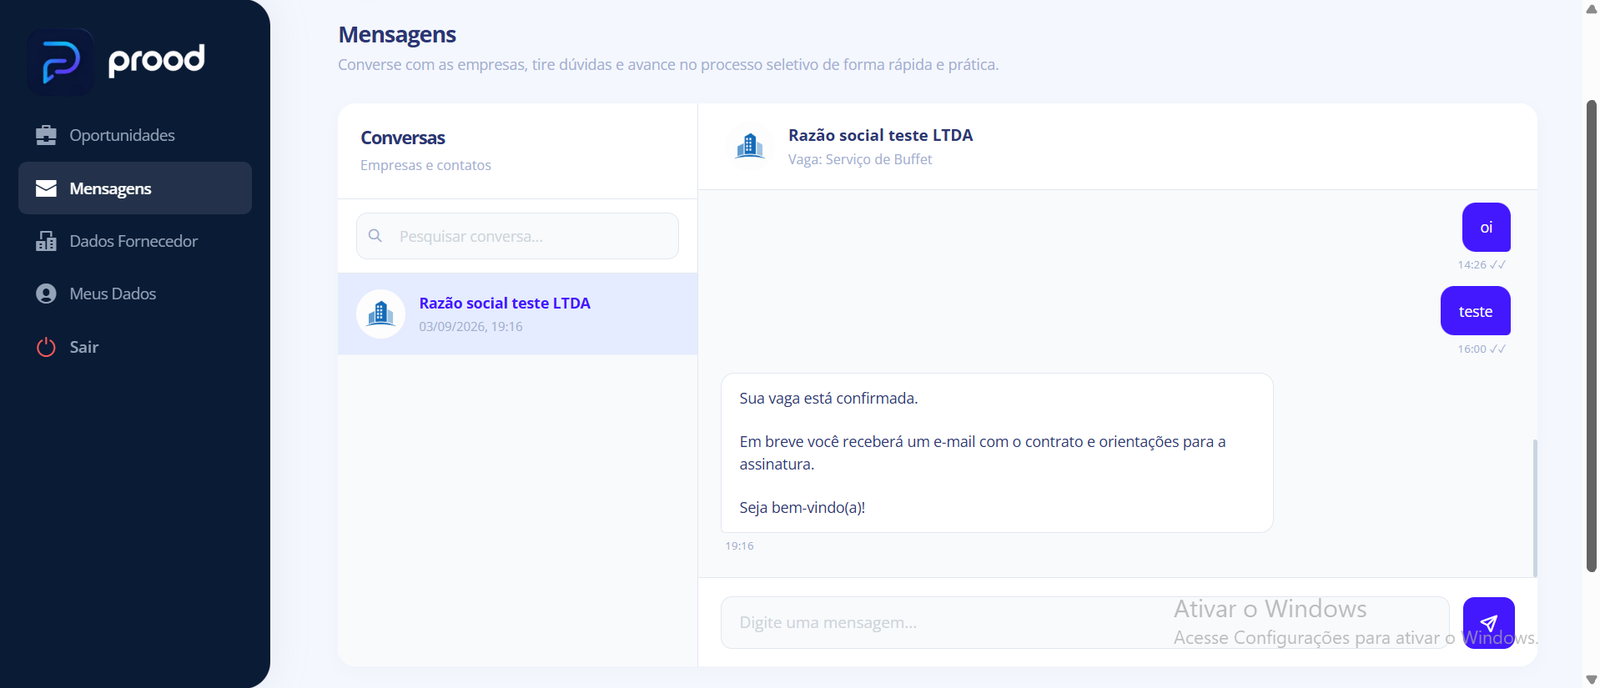Click the Digite uma mensagem input field
The width and height of the screenshot is (1600, 688).
click(x=1085, y=622)
